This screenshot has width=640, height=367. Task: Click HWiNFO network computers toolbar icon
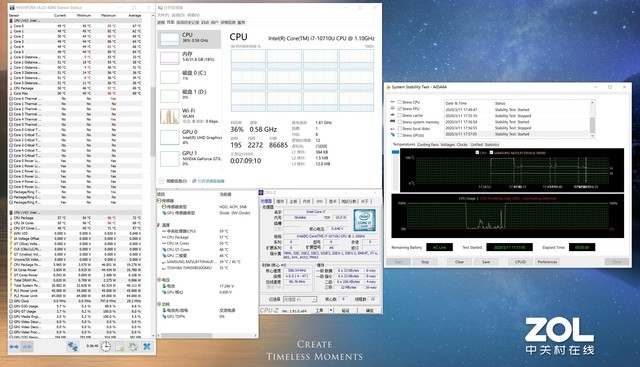(73, 347)
